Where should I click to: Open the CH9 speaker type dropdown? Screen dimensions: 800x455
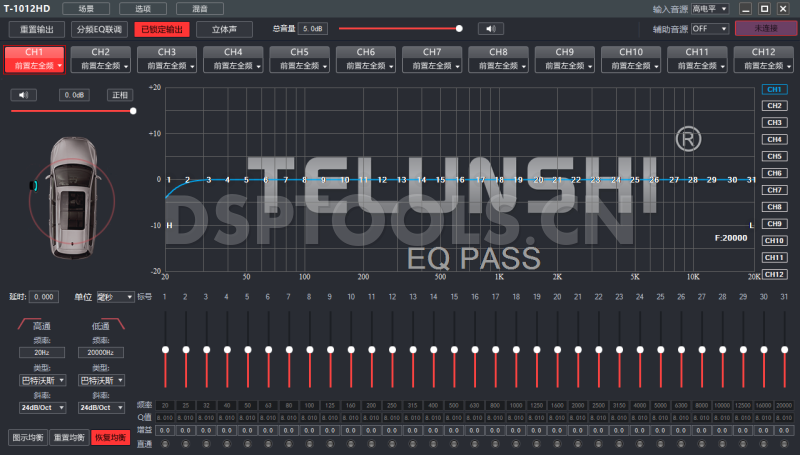[564, 66]
